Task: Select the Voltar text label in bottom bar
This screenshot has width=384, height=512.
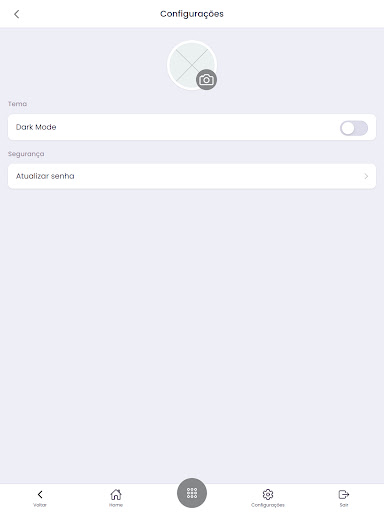Action: click(40, 505)
